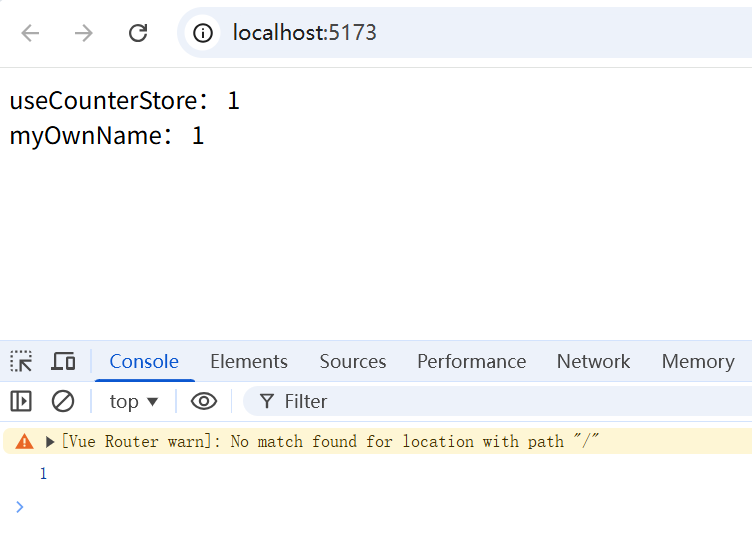Clear the console output
Image resolution: width=752 pixels, height=534 pixels.
(63, 401)
